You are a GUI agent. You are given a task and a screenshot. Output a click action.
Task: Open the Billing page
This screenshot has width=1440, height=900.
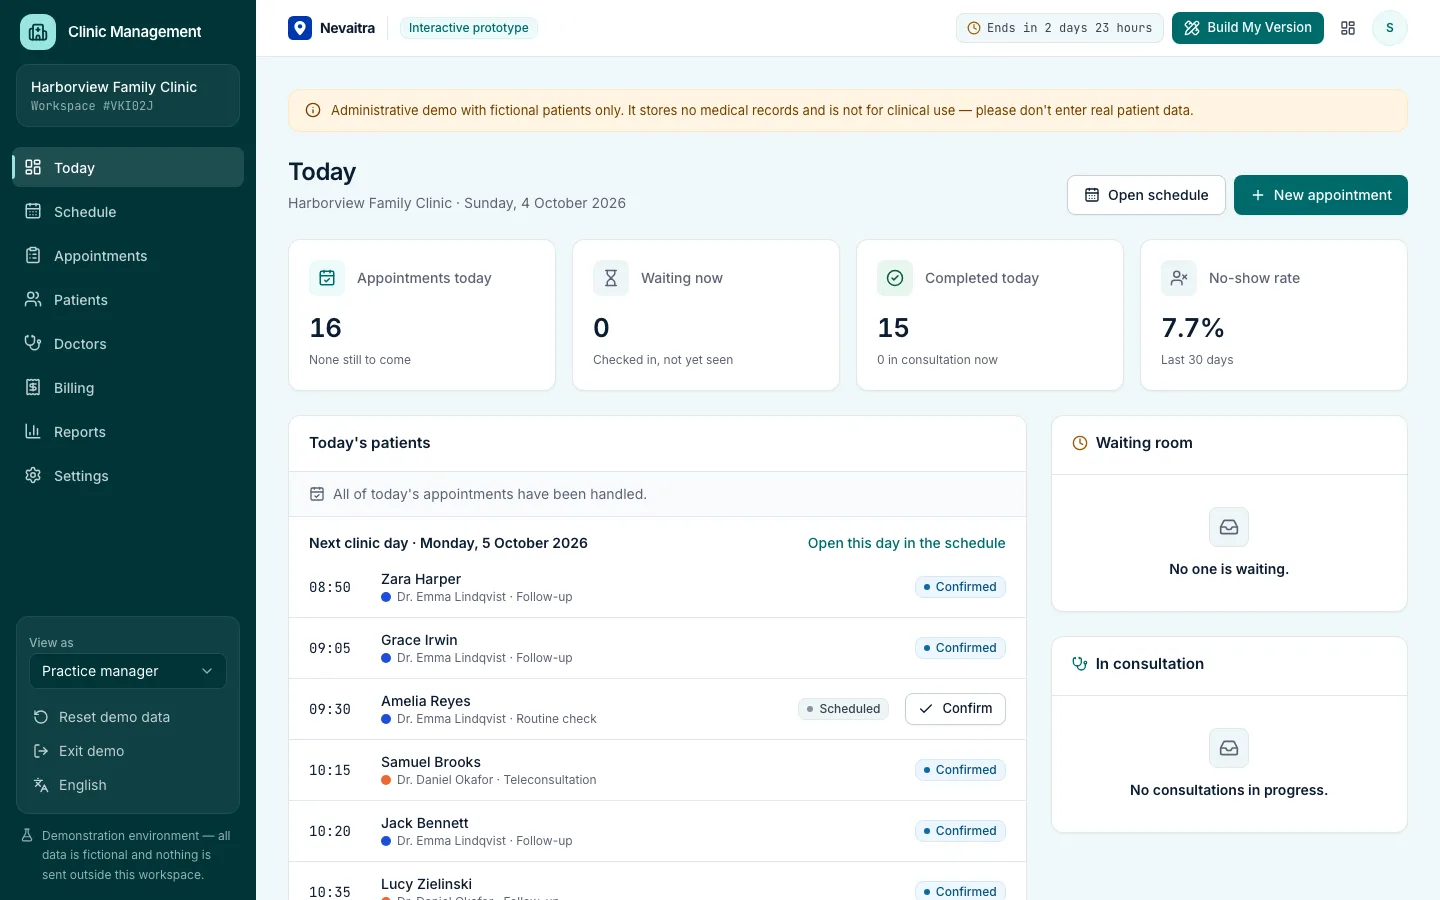click(x=128, y=387)
